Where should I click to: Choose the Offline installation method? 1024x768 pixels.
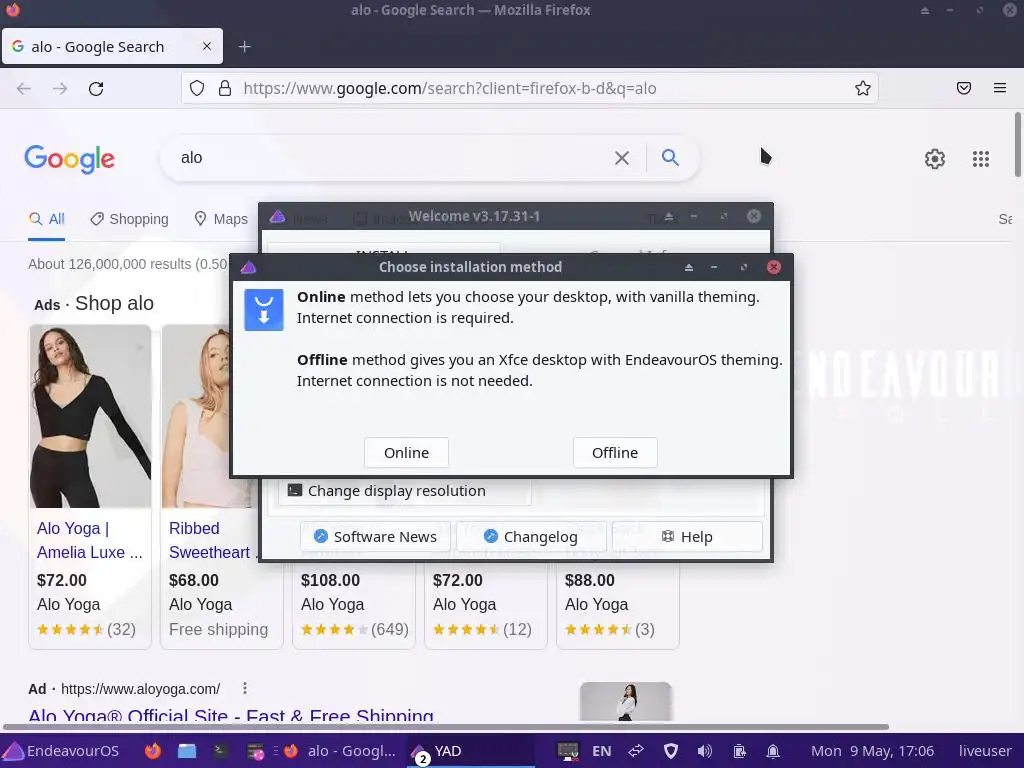[615, 453]
